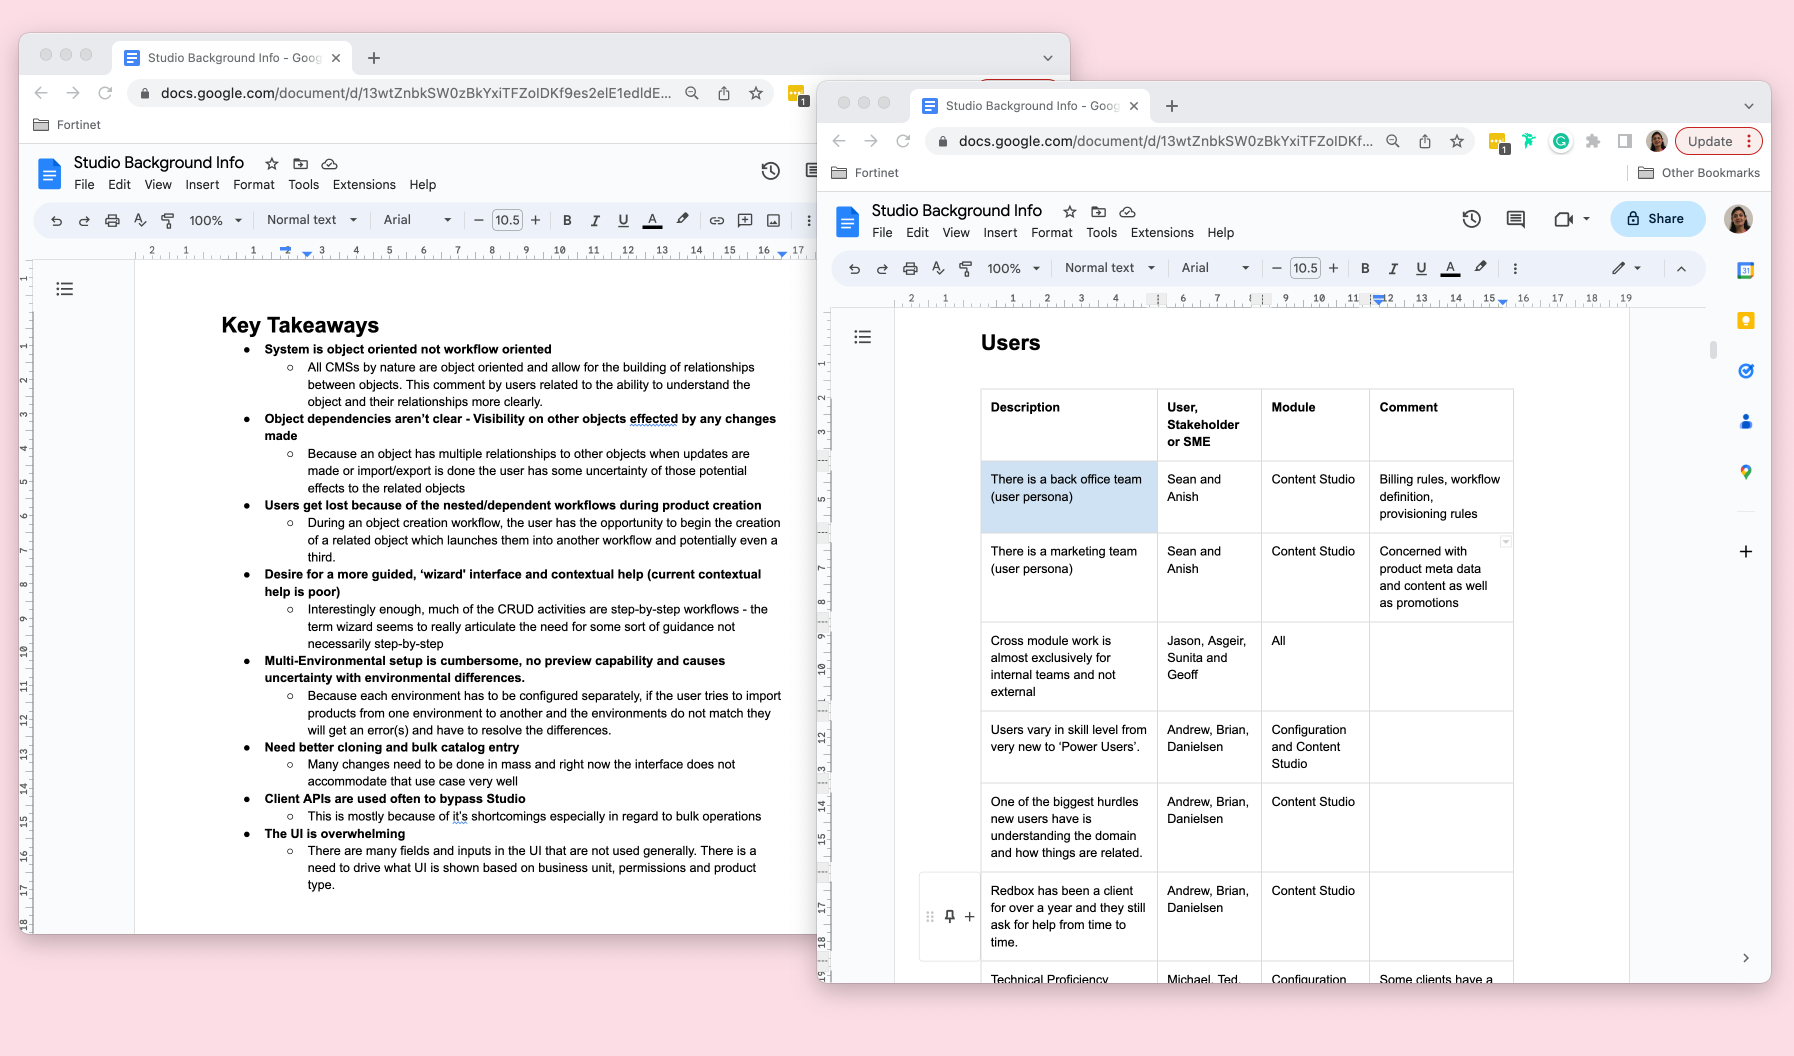The image size is (1794, 1056).
Task: Toggle underline formatting in the right window toolbar
Action: [x=1421, y=268]
